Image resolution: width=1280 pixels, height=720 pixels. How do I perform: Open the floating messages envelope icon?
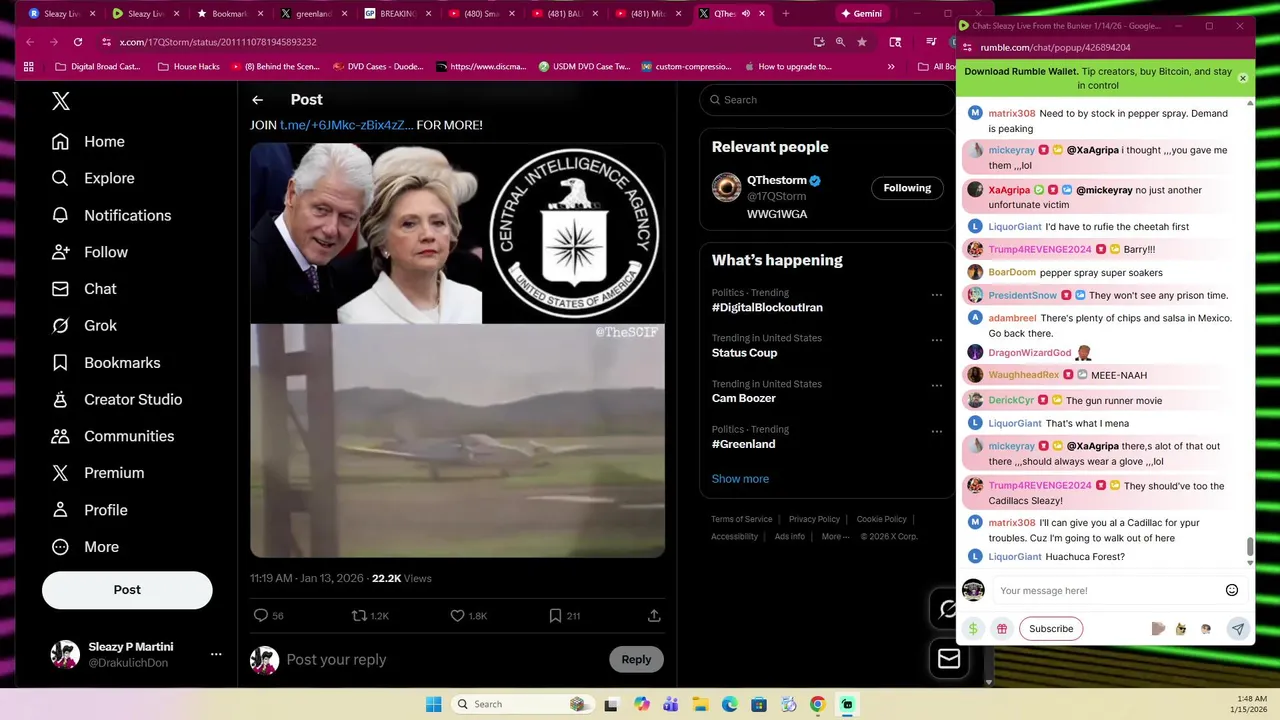(x=948, y=659)
